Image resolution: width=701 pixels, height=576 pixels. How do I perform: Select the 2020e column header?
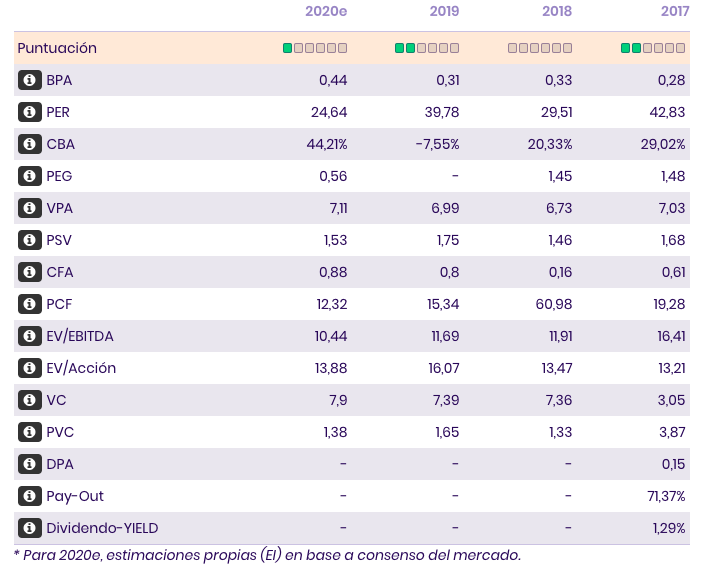coord(326,11)
